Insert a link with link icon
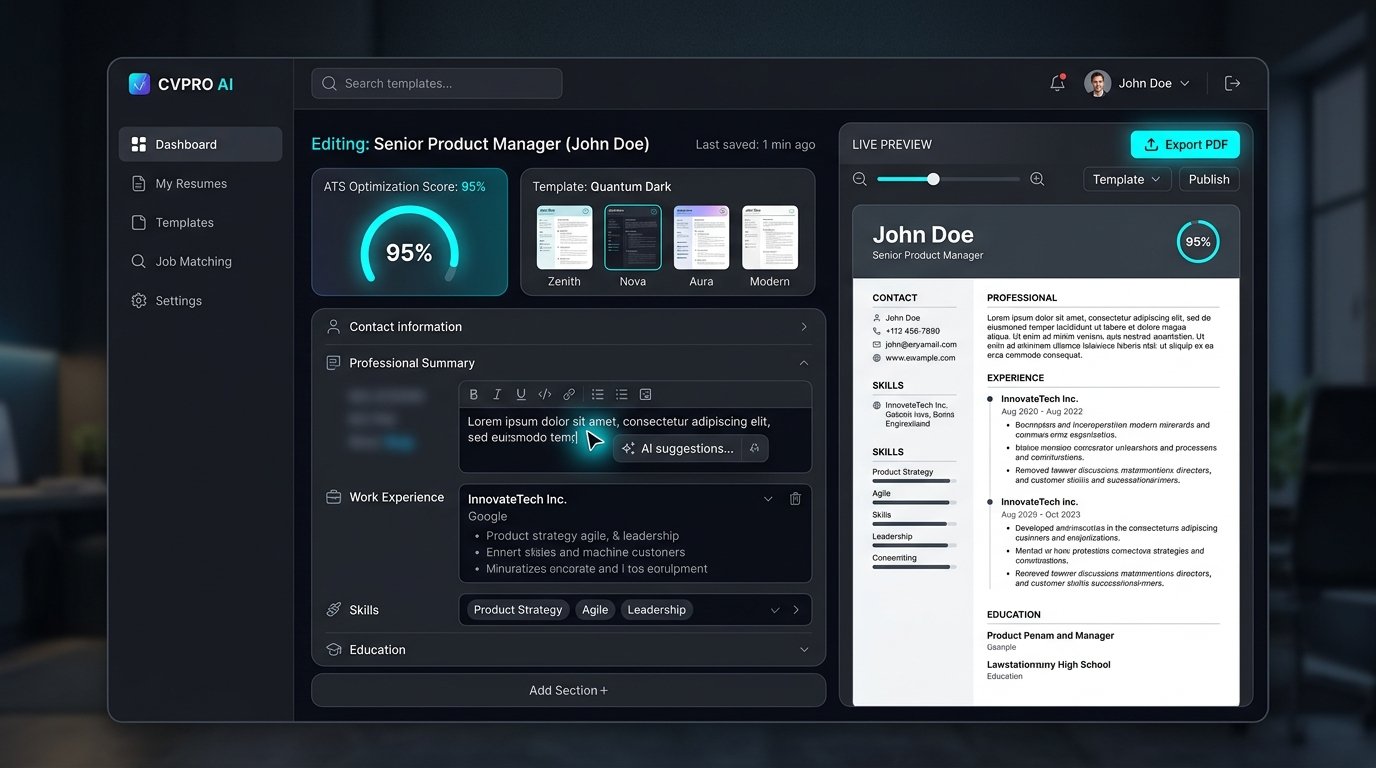This screenshot has height=768, width=1376. [569, 394]
